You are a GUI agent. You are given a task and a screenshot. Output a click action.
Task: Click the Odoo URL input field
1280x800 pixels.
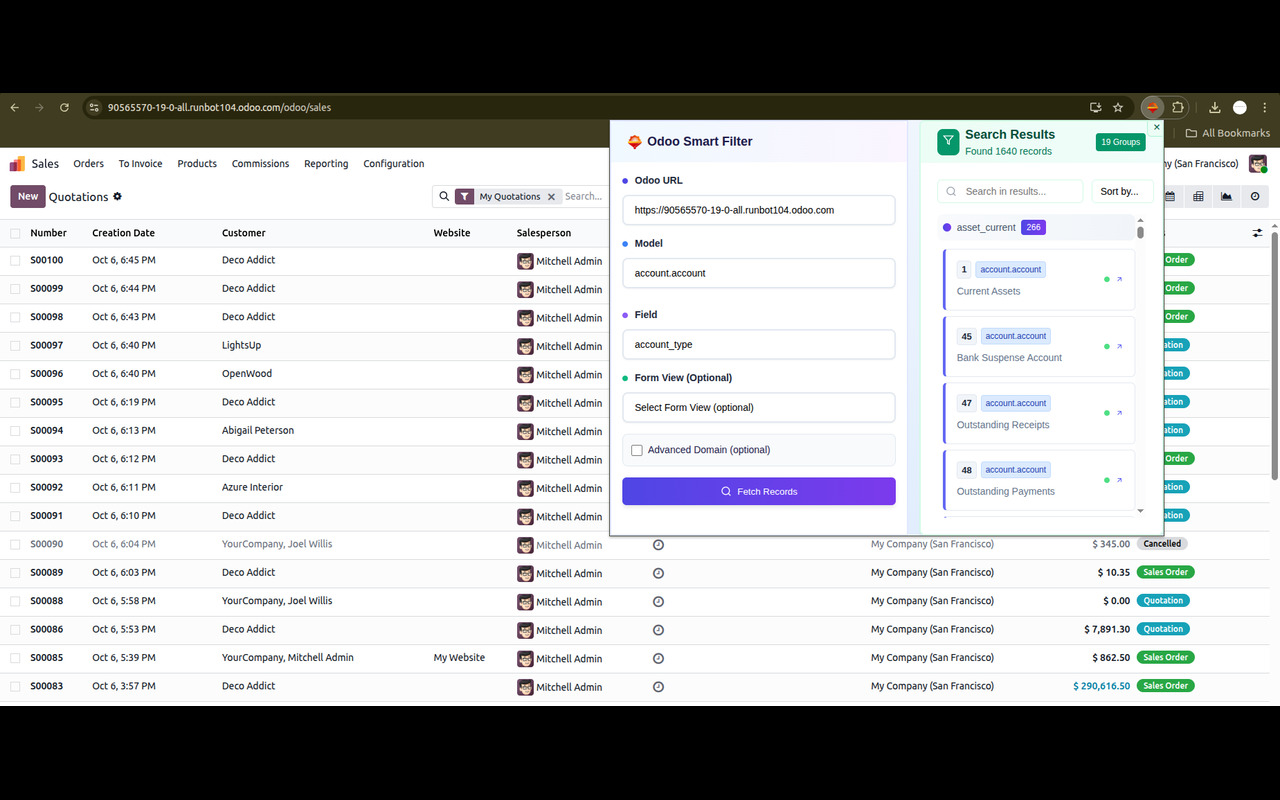click(x=759, y=210)
